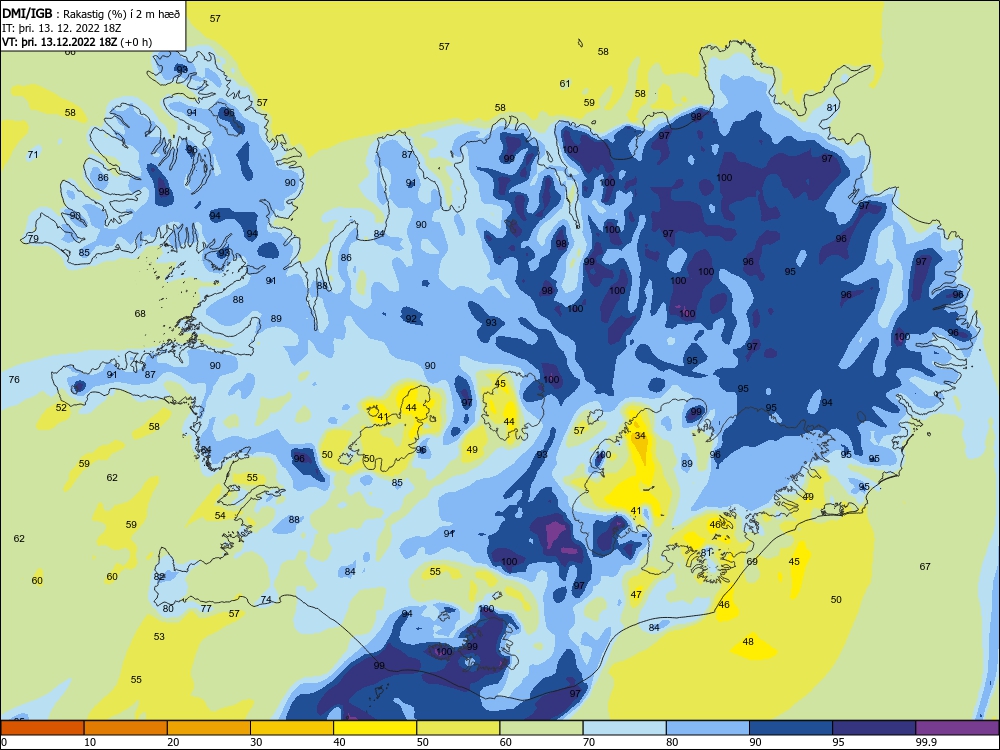Select the legend tick label 90
The width and height of the screenshot is (1000, 750).
[755, 742]
